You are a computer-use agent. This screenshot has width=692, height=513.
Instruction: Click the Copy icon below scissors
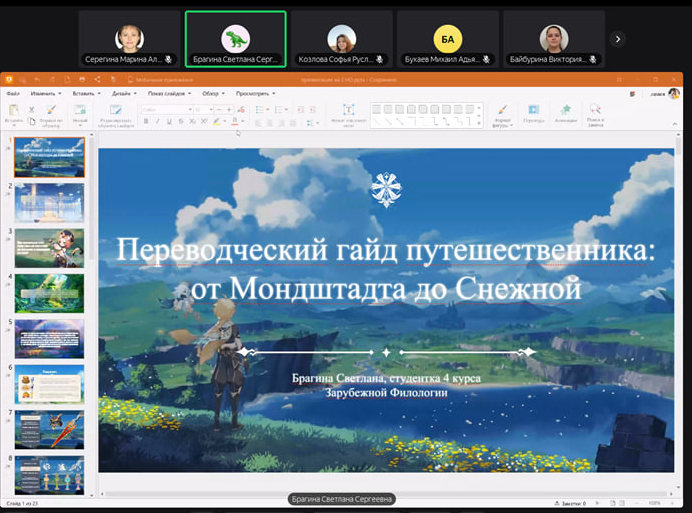coord(31,121)
